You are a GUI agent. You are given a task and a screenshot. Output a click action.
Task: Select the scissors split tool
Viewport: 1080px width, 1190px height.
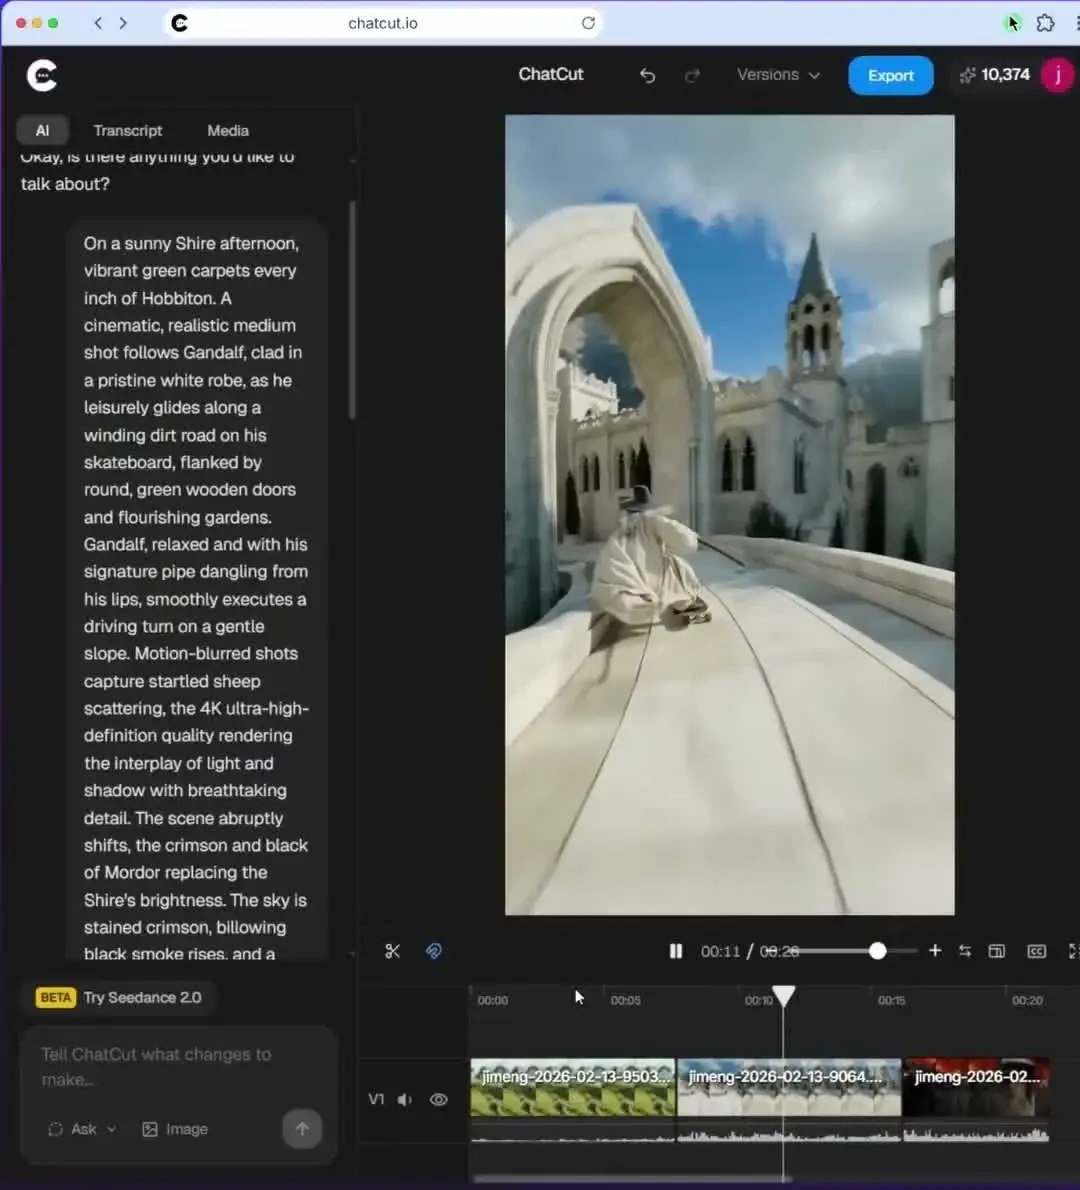392,951
